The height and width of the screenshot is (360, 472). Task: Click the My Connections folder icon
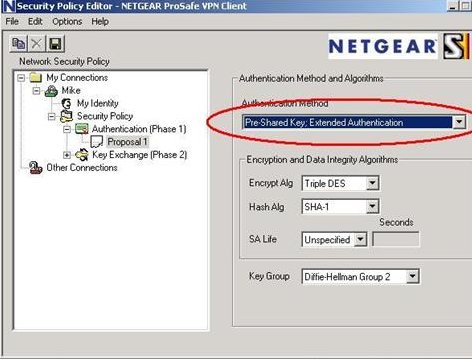tap(35, 78)
